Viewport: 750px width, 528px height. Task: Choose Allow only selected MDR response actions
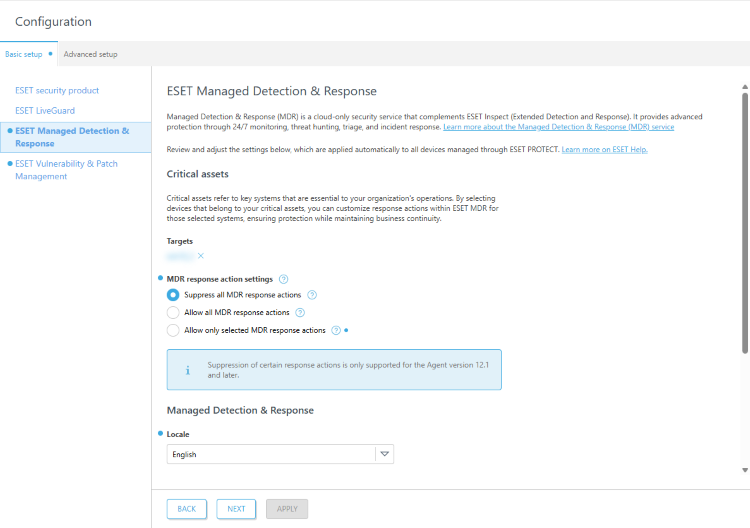(x=173, y=330)
